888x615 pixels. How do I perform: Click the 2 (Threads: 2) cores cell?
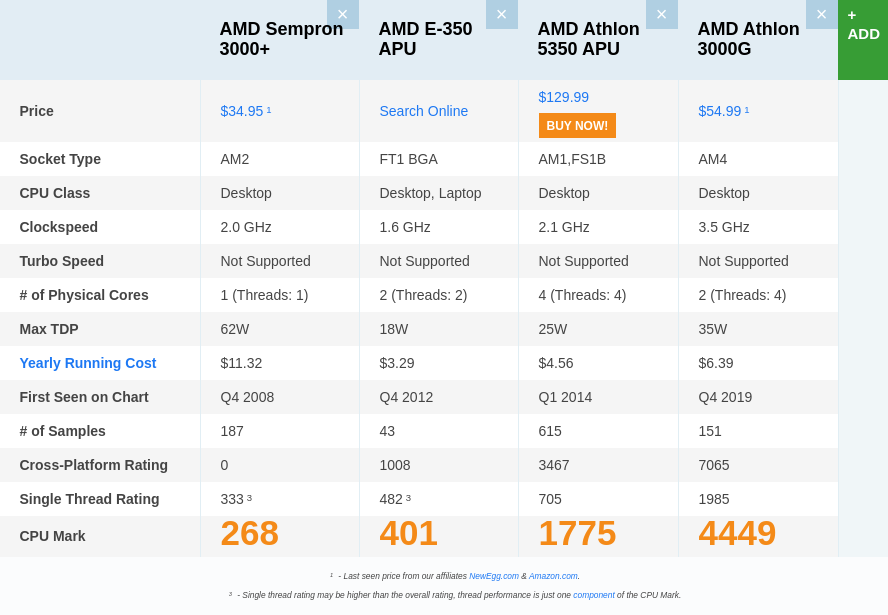[x=423, y=295]
